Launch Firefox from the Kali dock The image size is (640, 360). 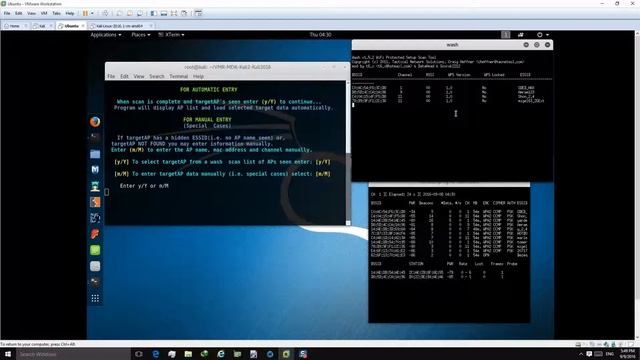95,122
